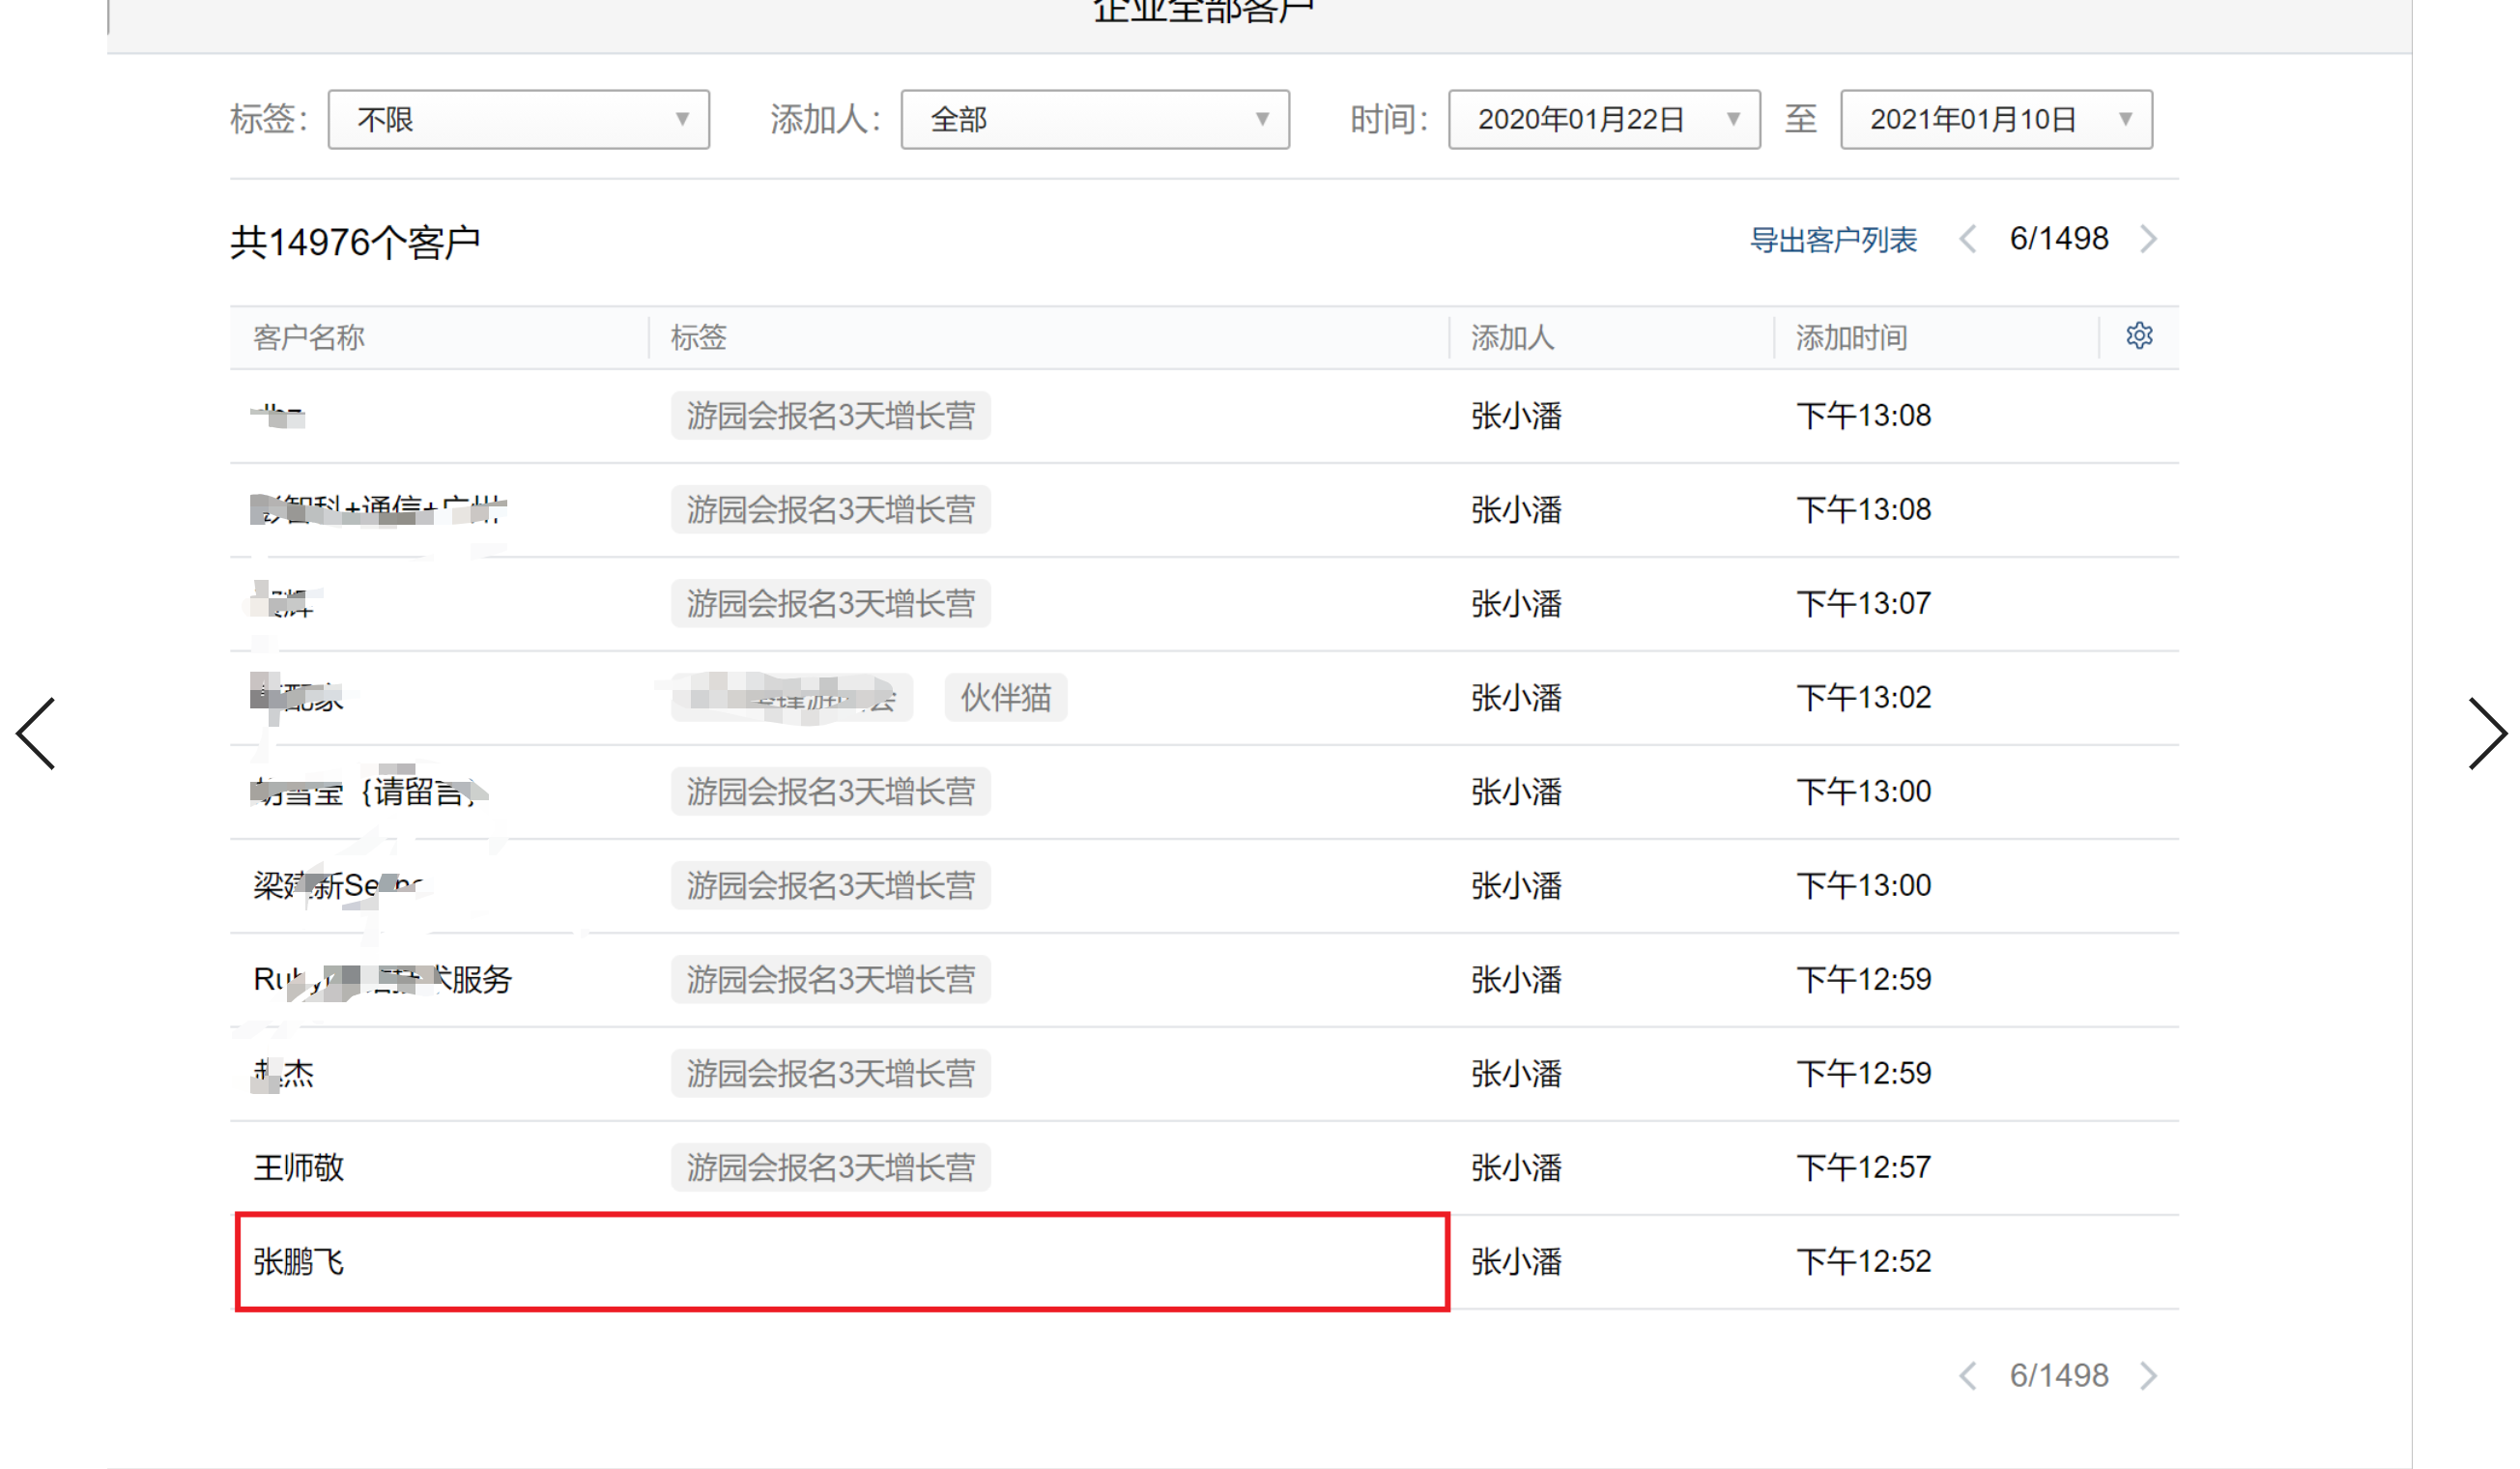The image size is (2520, 1469).
Task: Open the start date 2020年01月22日 picker
Action: click(x=1603, y=120)
